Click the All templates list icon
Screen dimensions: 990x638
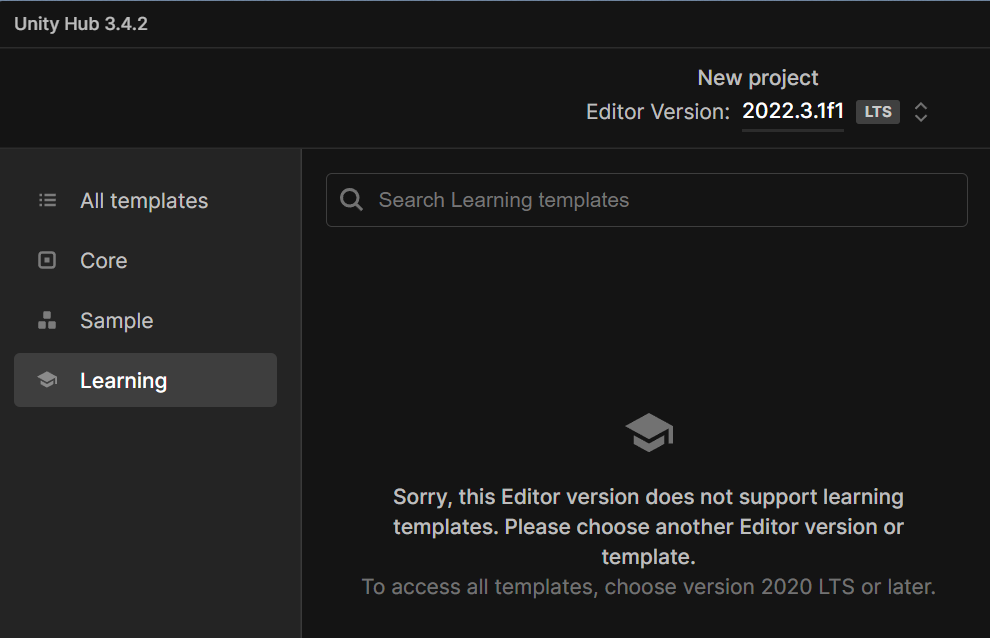point(47,200)
